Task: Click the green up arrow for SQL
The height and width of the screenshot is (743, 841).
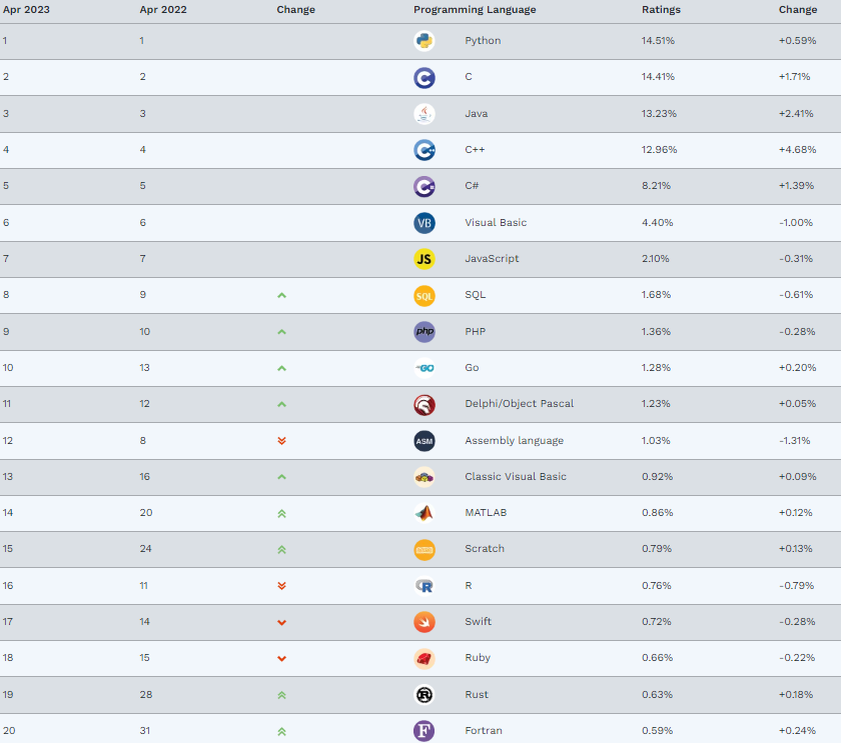Action: pos(282,296)
